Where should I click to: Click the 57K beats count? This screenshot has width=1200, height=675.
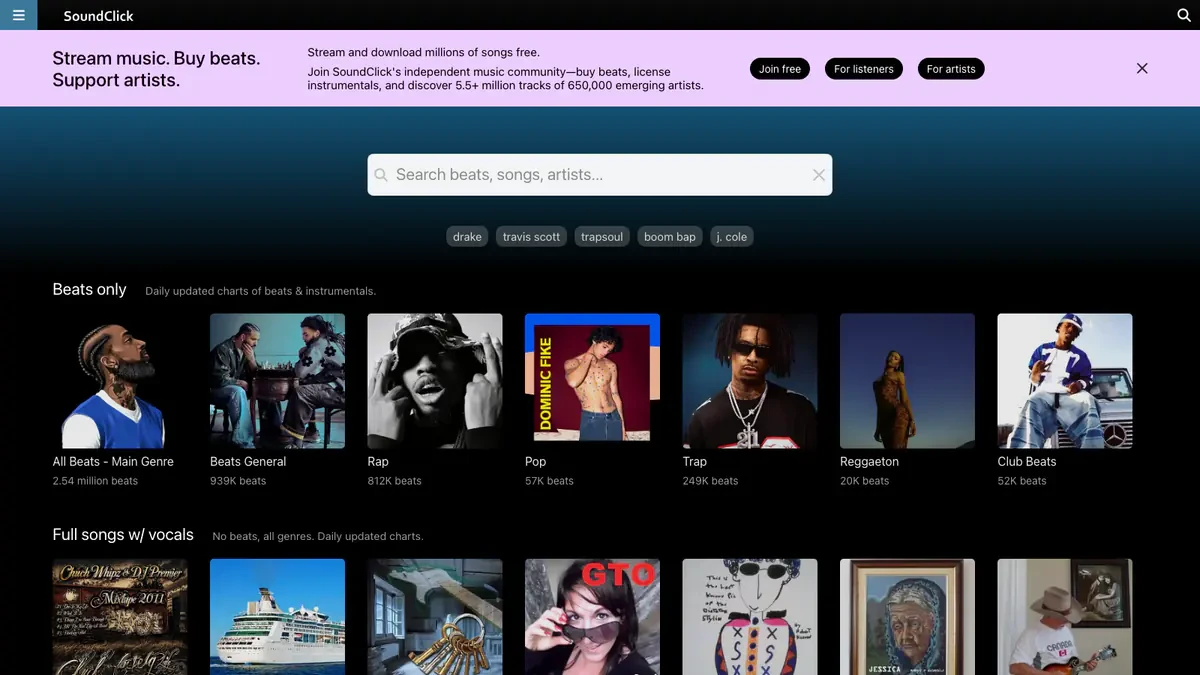(x=549, y=481)
